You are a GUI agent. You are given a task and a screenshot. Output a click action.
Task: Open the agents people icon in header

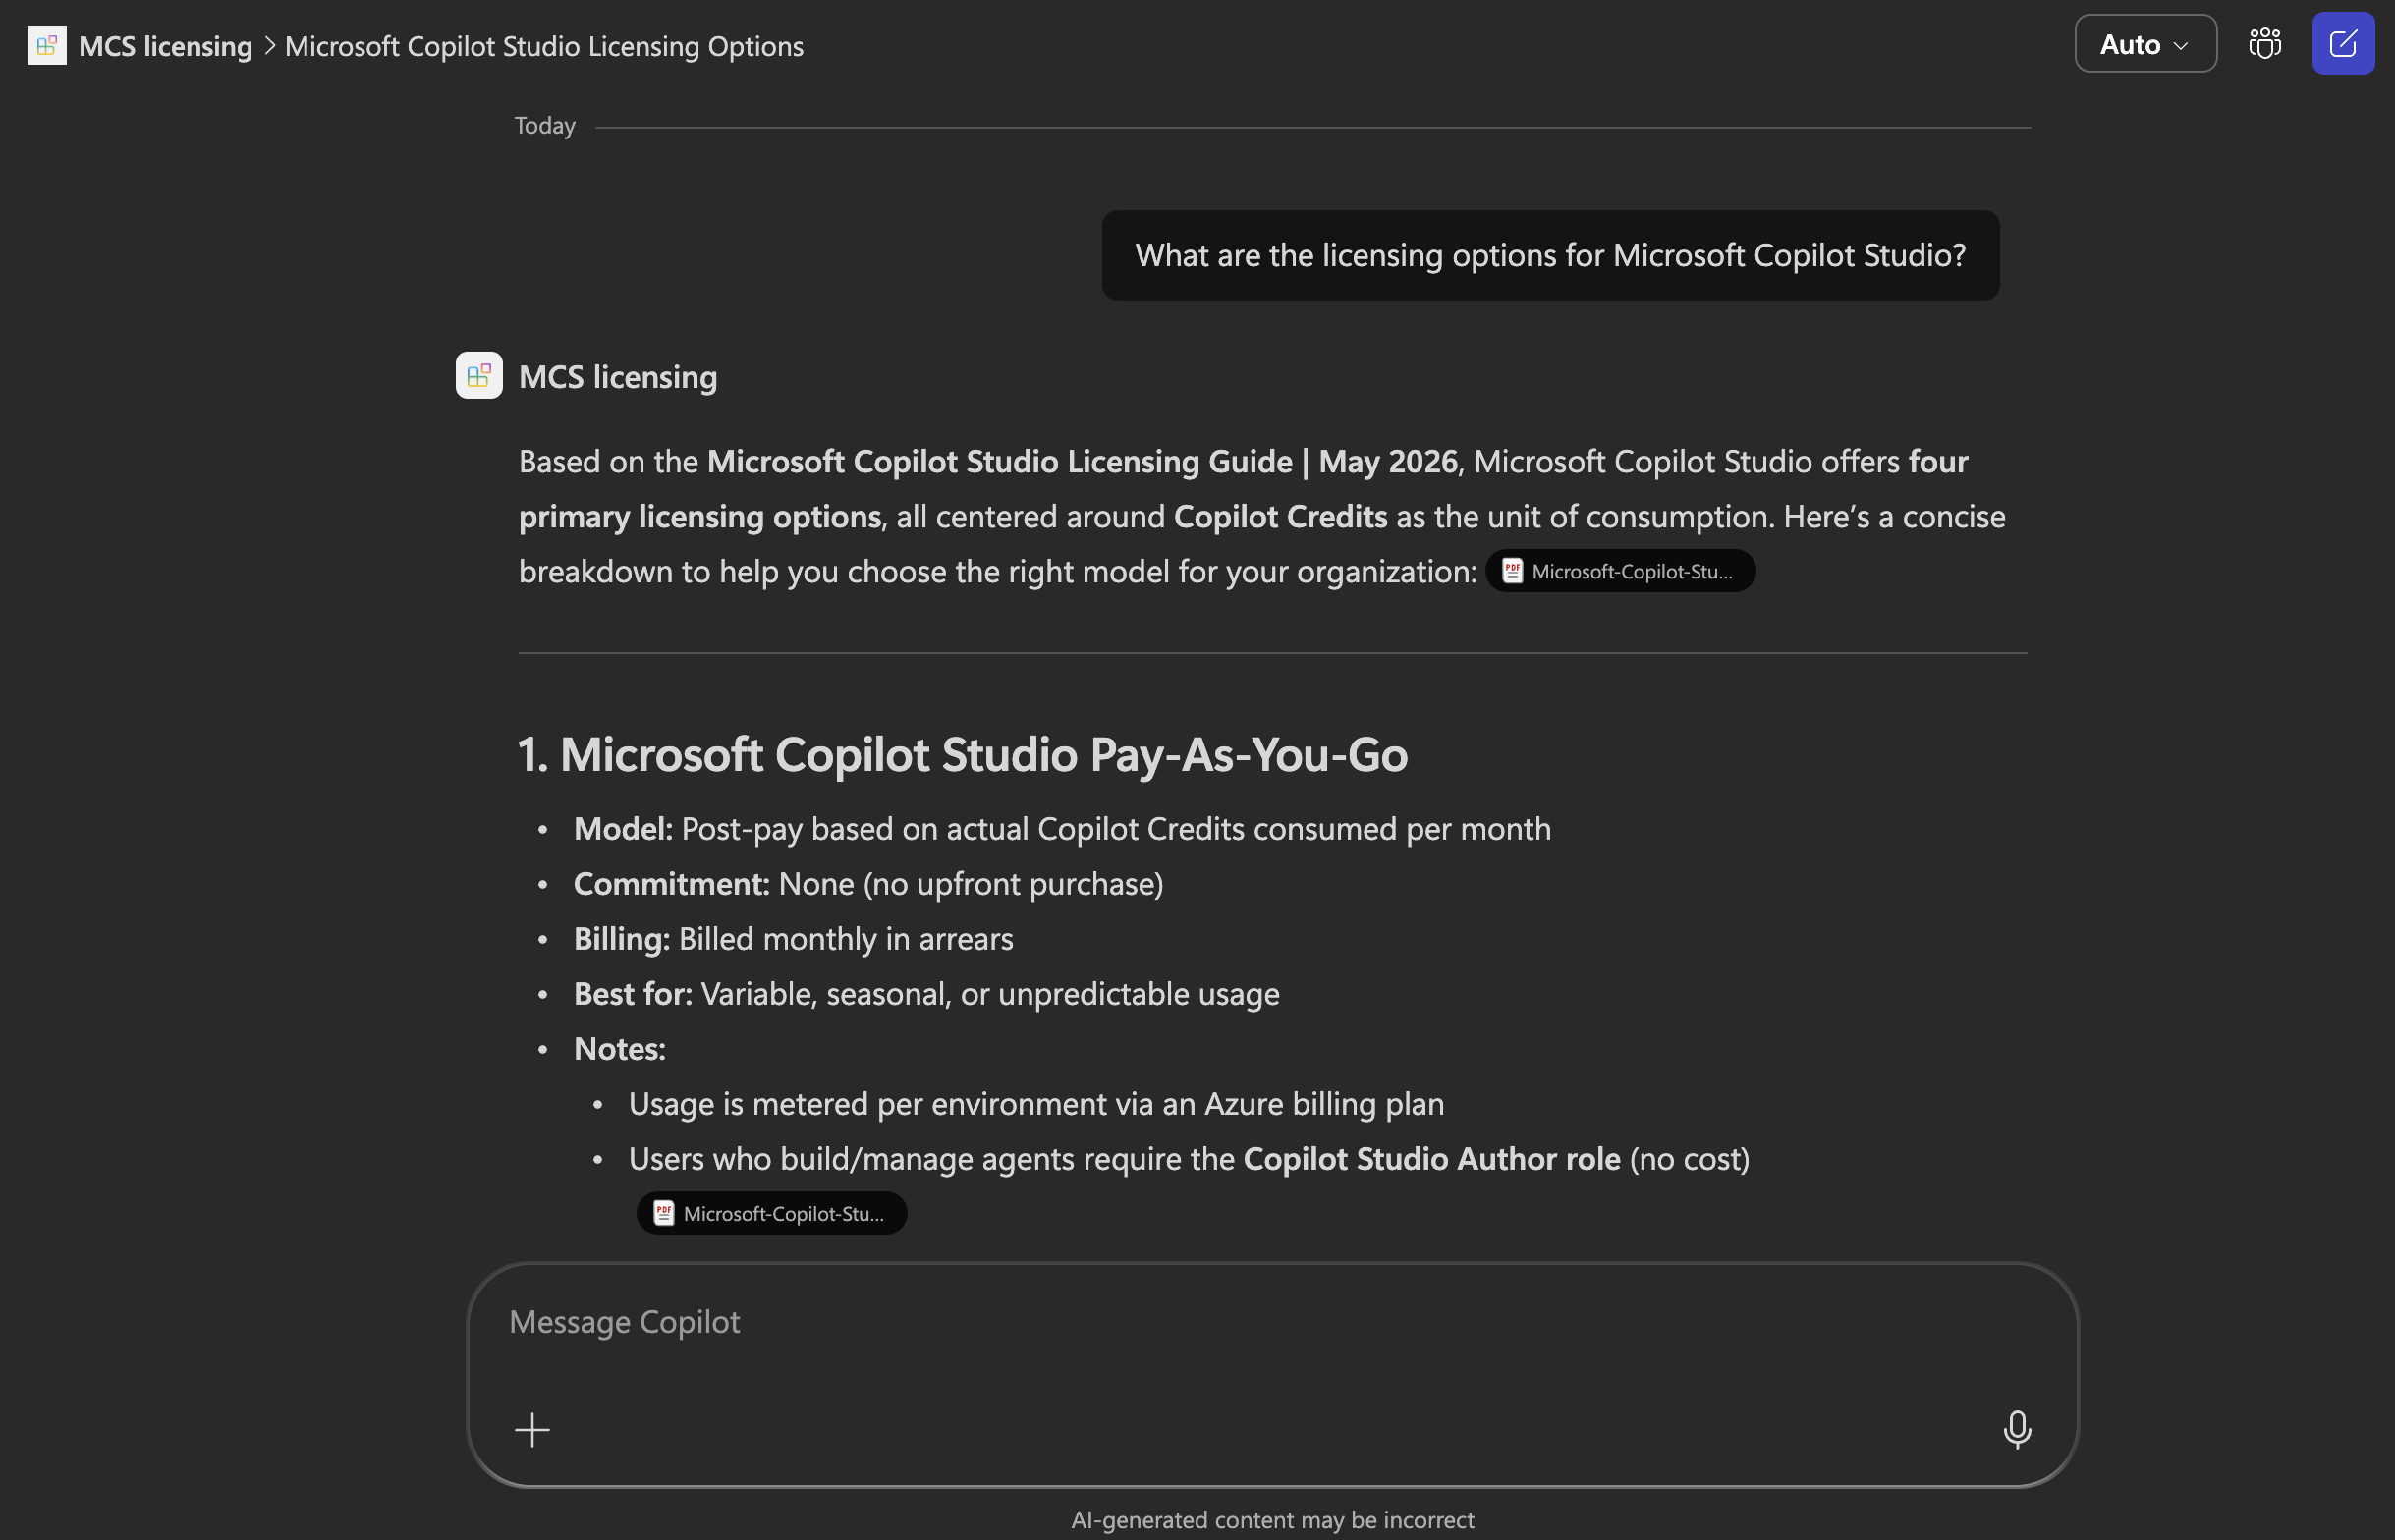[x=2265, y=44]
